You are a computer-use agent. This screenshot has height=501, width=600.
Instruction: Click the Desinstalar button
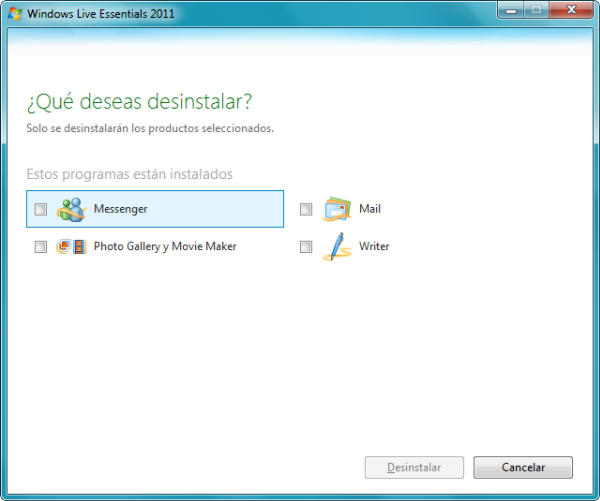coord(414,467)
